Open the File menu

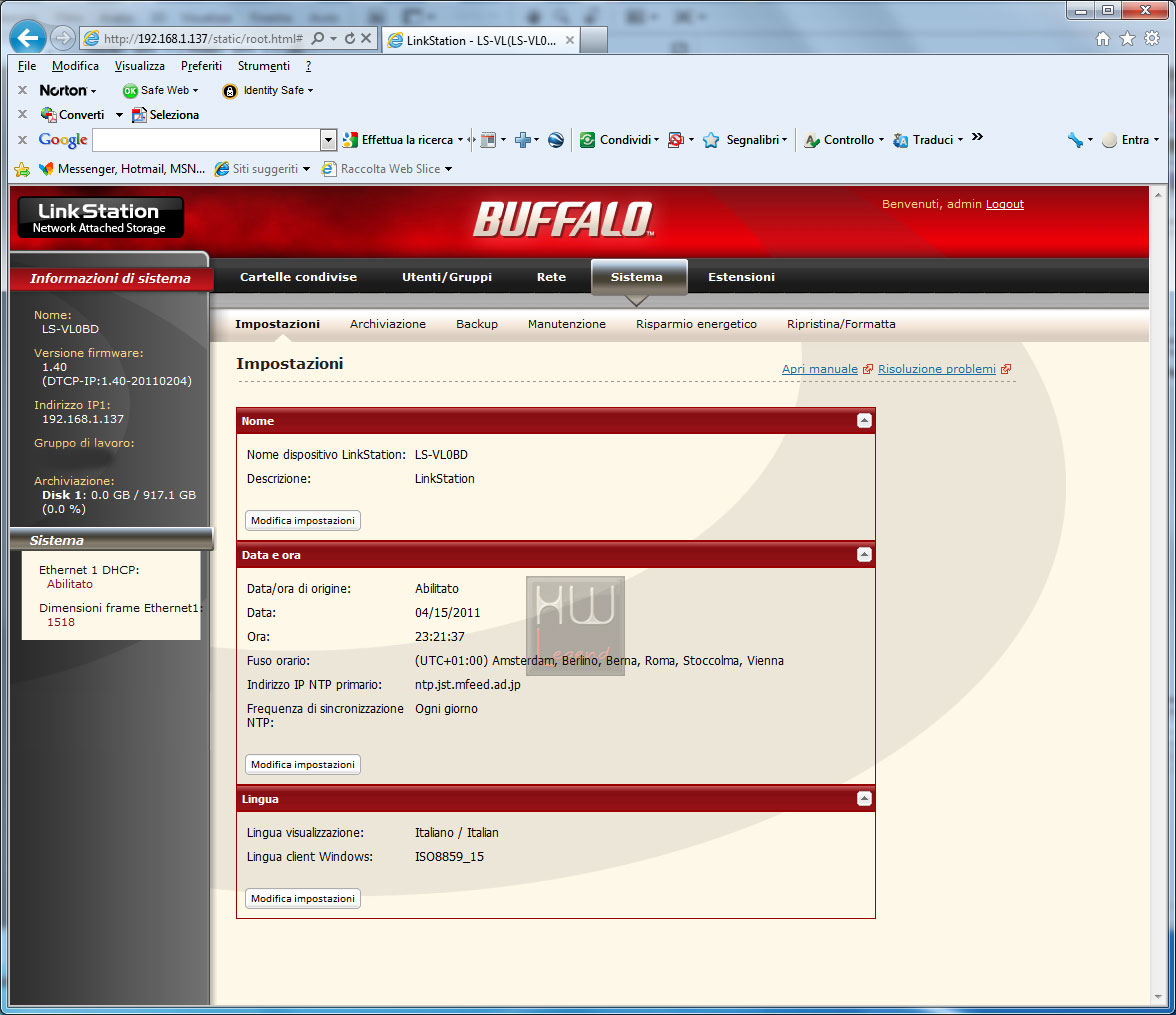pyautogui.click(x=27, y=66)
